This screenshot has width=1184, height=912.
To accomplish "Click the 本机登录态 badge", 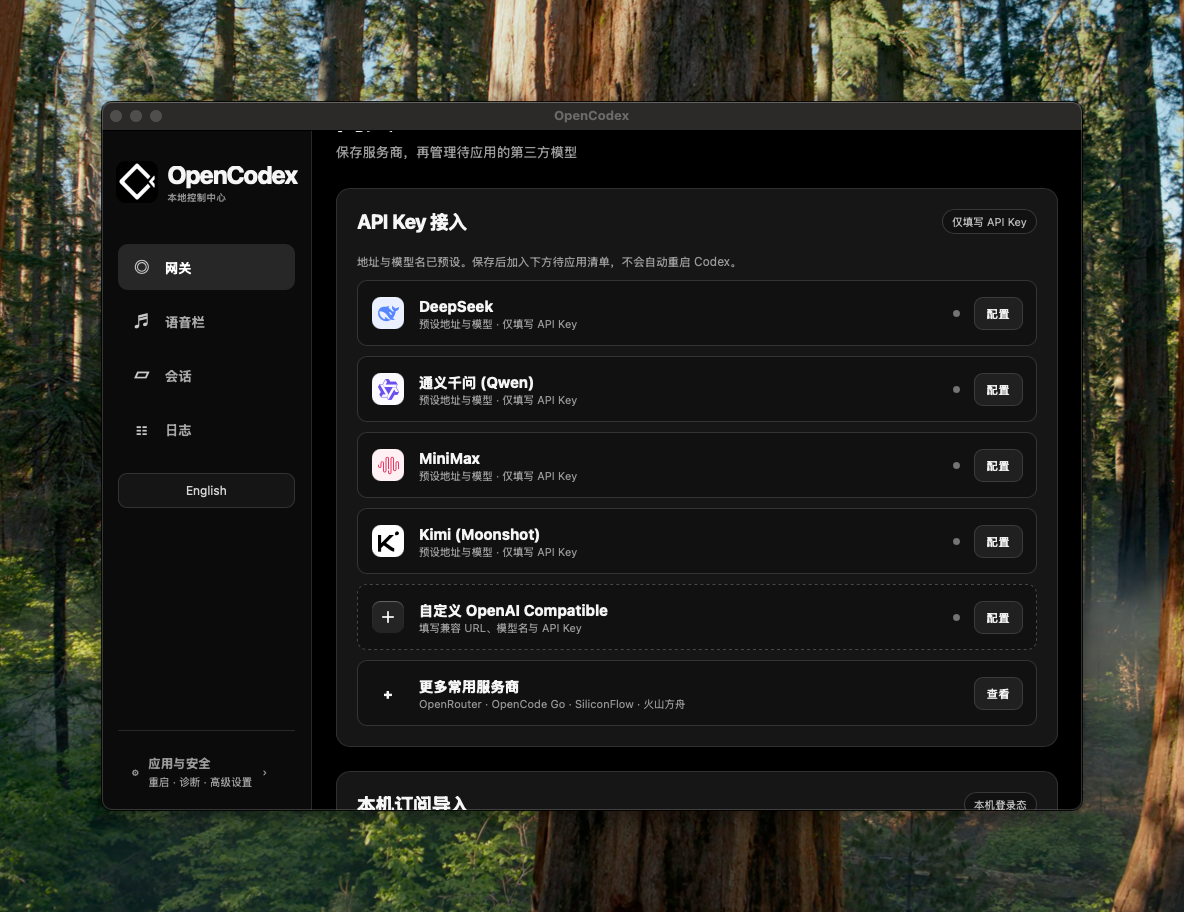I will 1001,804.
